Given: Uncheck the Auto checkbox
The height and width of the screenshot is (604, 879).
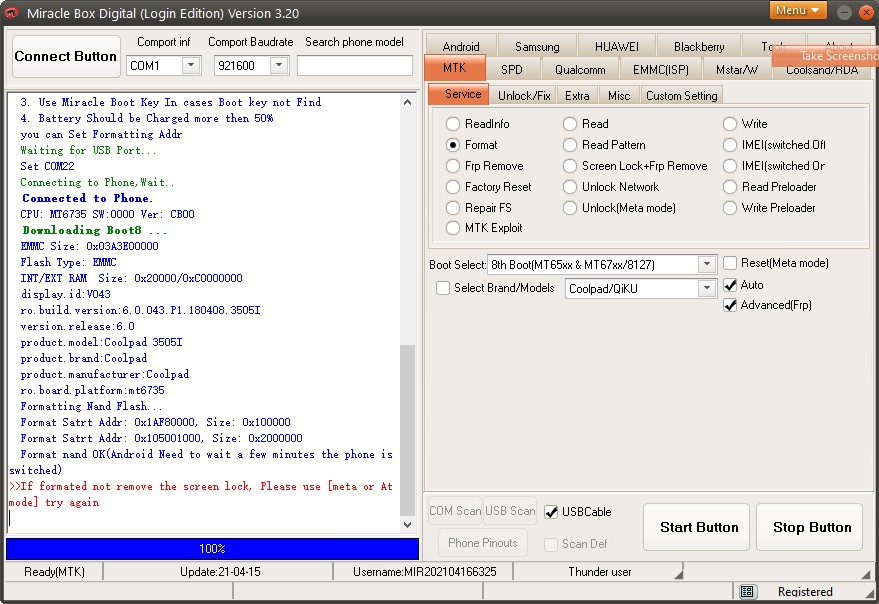Looking at the screenshot, I should coord(729,285).
